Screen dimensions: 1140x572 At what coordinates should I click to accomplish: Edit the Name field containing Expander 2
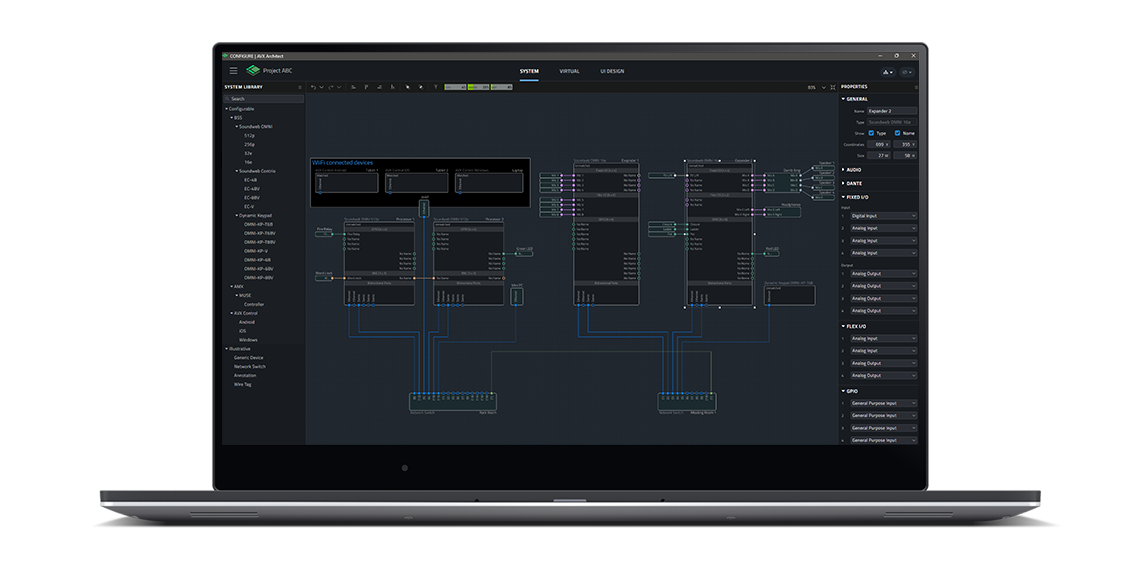891,111
